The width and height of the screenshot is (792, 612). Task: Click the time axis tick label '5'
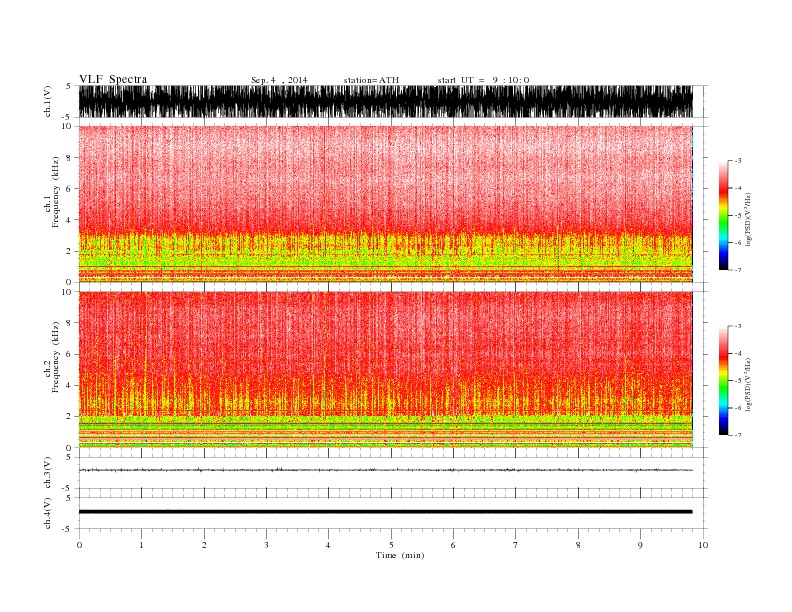coord(391,545)
